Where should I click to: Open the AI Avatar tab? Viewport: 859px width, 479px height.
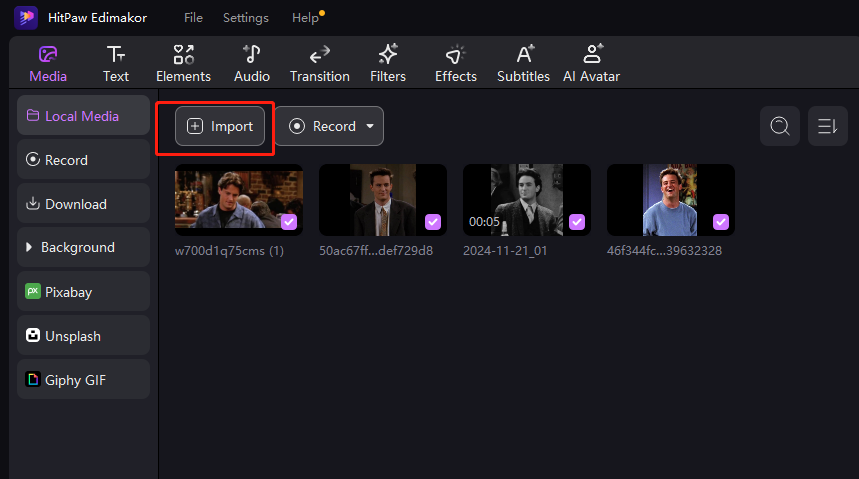592,64
